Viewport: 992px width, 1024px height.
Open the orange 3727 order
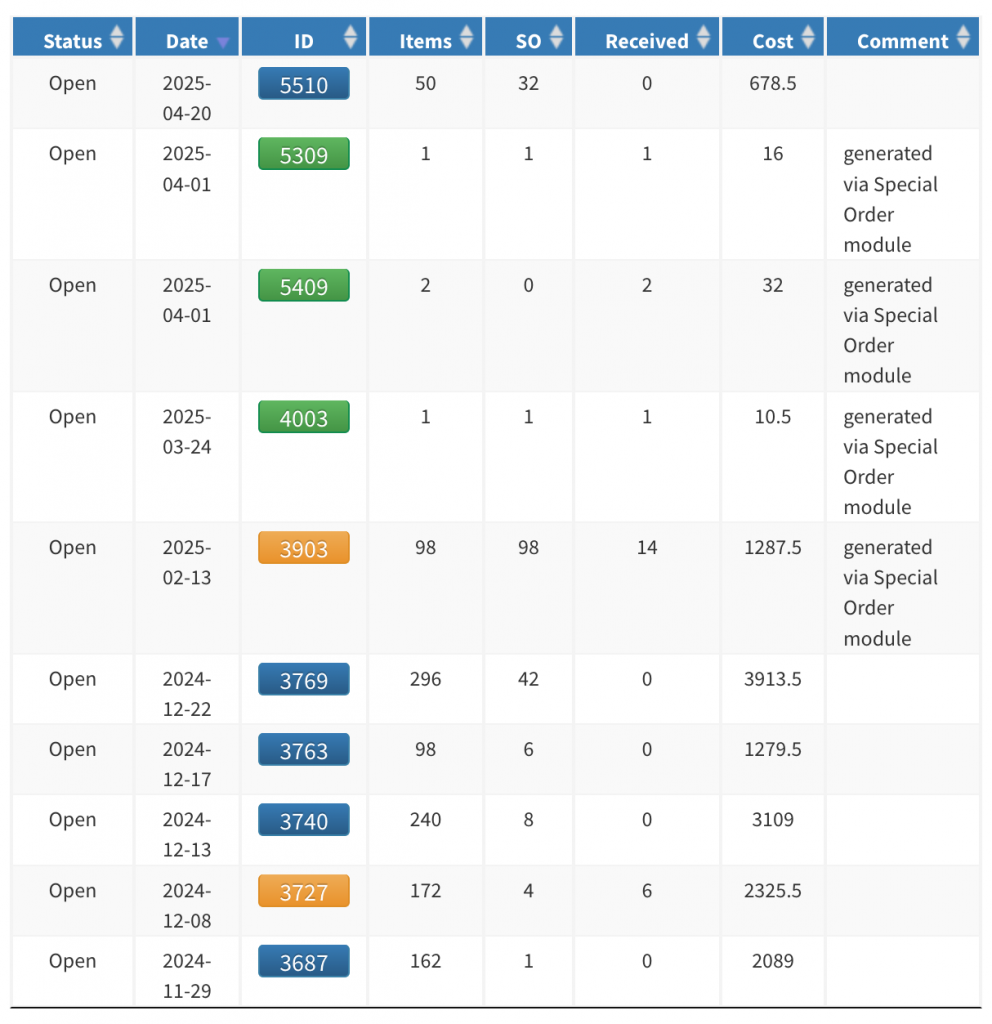(x=304, y=891)
